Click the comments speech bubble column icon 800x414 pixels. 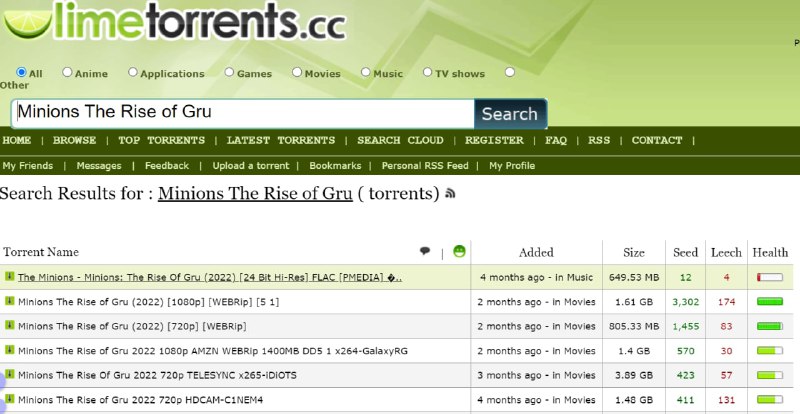(x=424, y=251)
